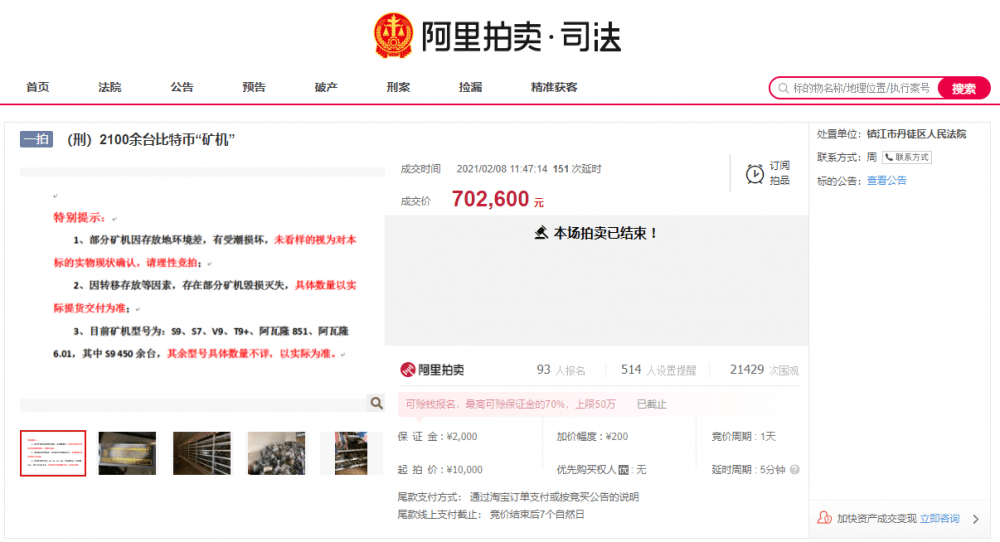The image size is (1000, 542).
Task: Click the 优先购买权人 label
Action: tap(586, 470)
